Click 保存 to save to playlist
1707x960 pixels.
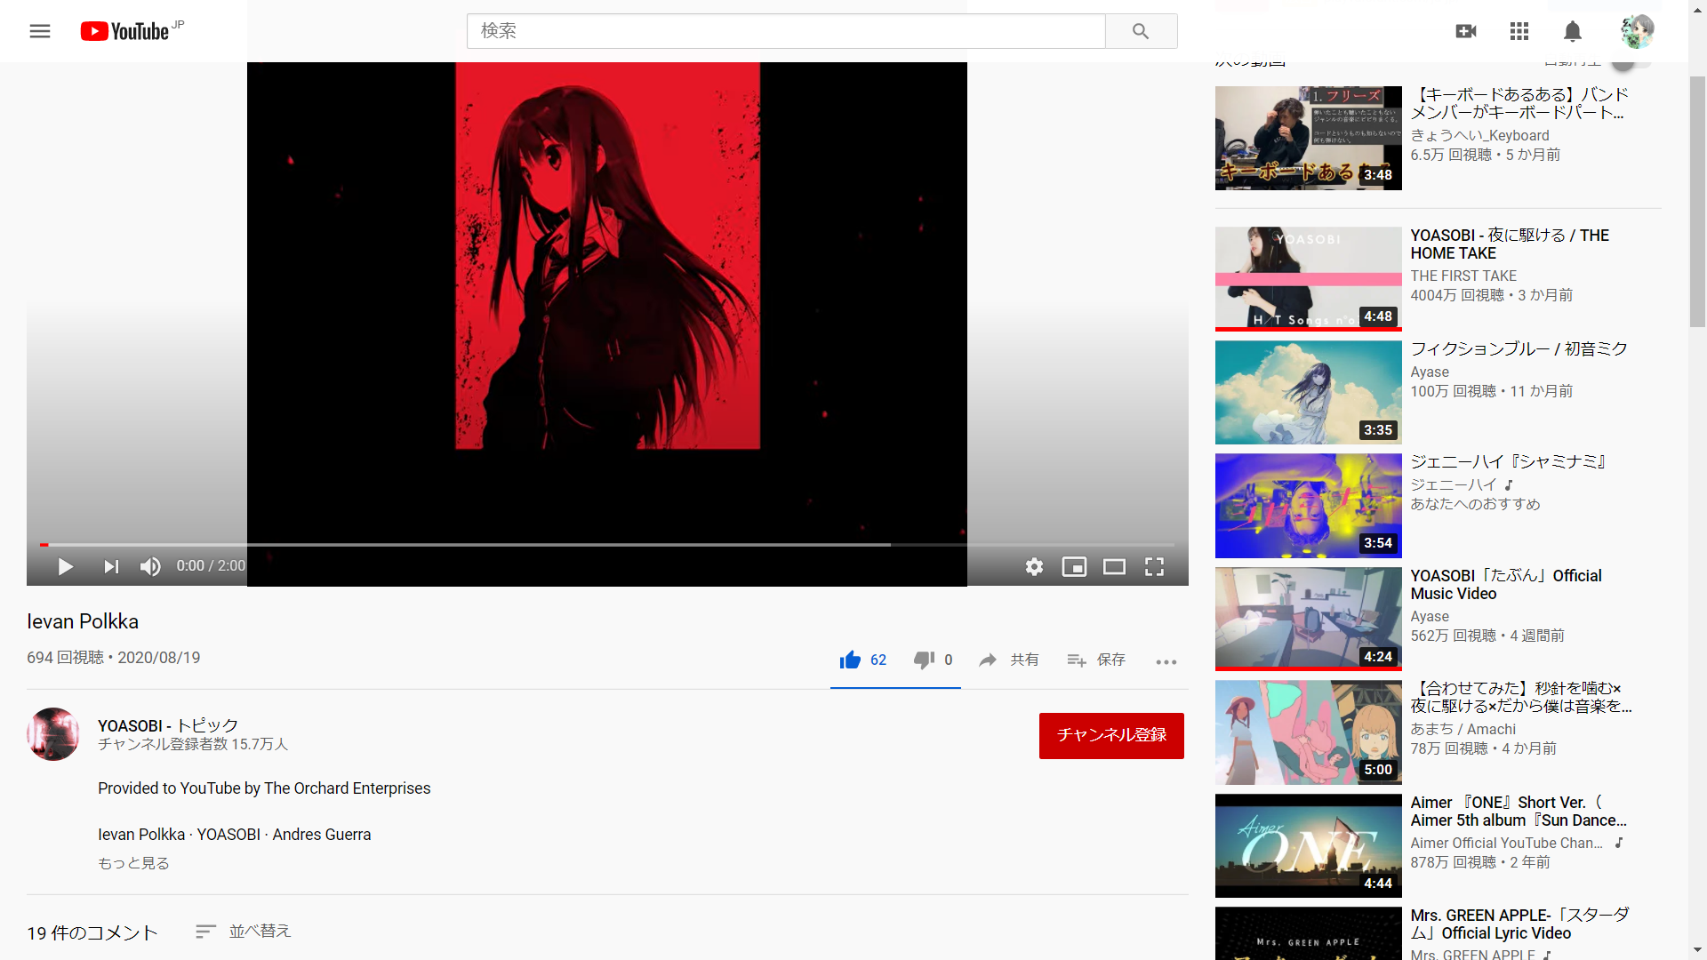point(1097,660)
